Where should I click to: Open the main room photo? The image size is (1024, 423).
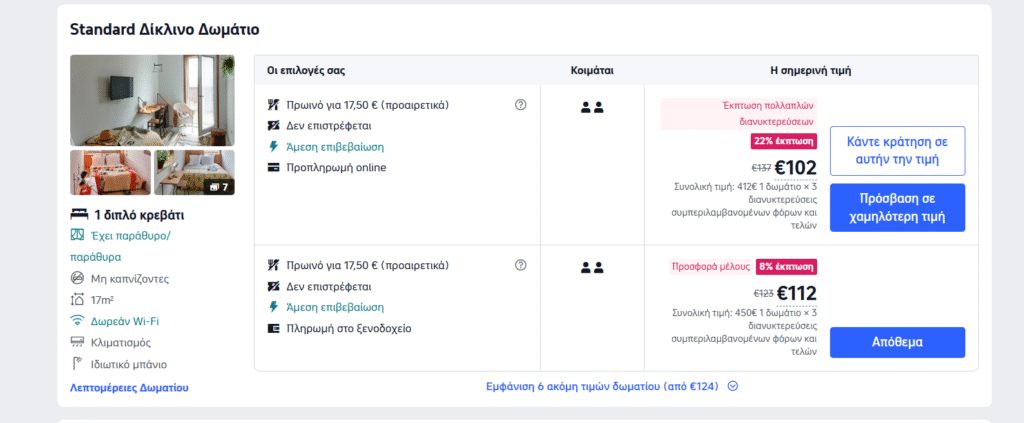tap(152, 100)
